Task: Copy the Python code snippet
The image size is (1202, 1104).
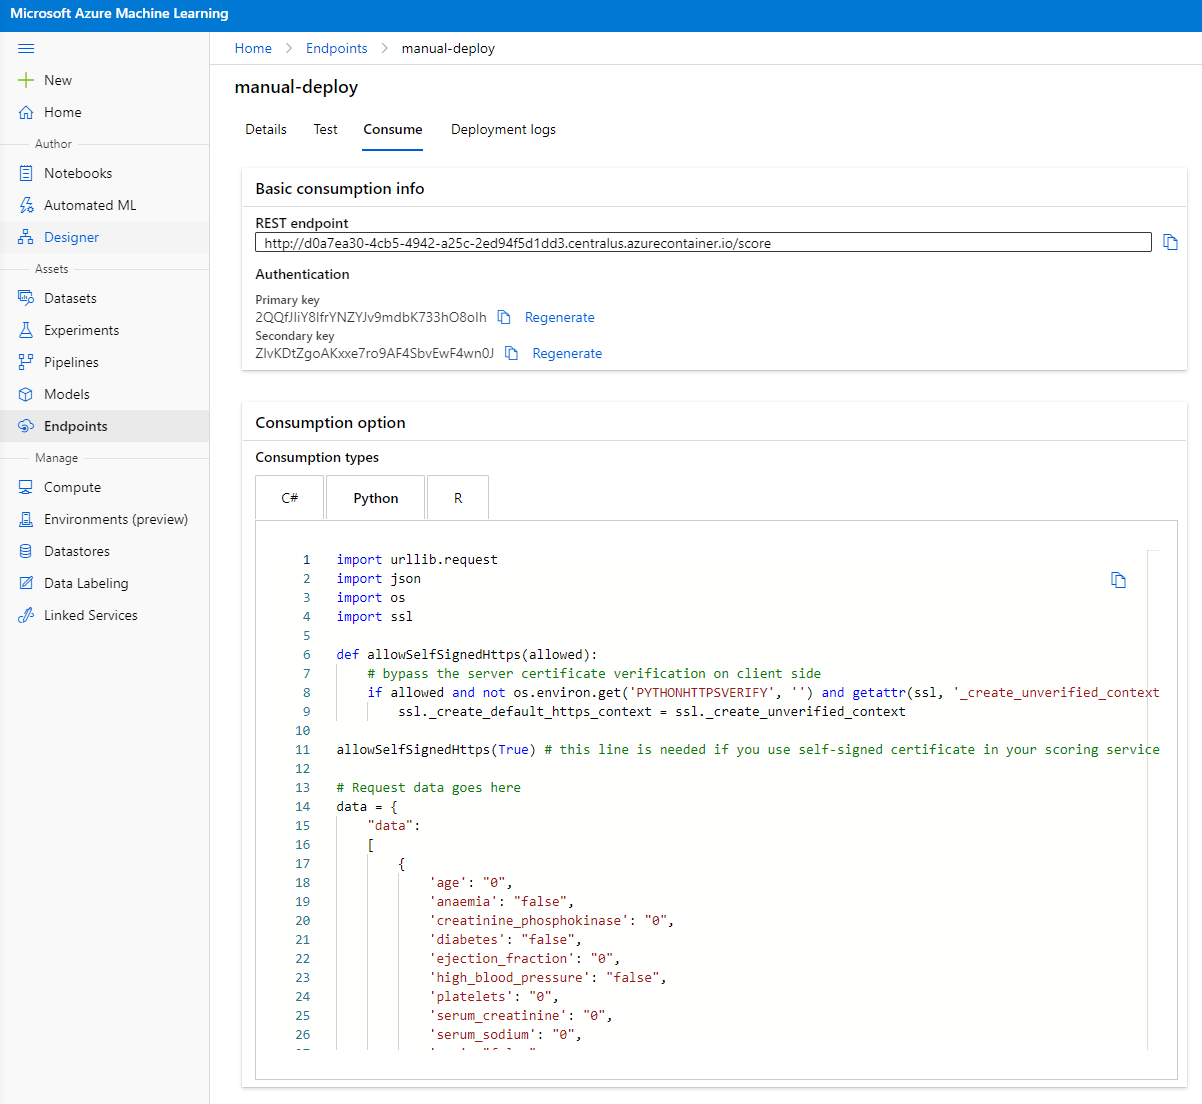Action: click(x=1118, y=580)
